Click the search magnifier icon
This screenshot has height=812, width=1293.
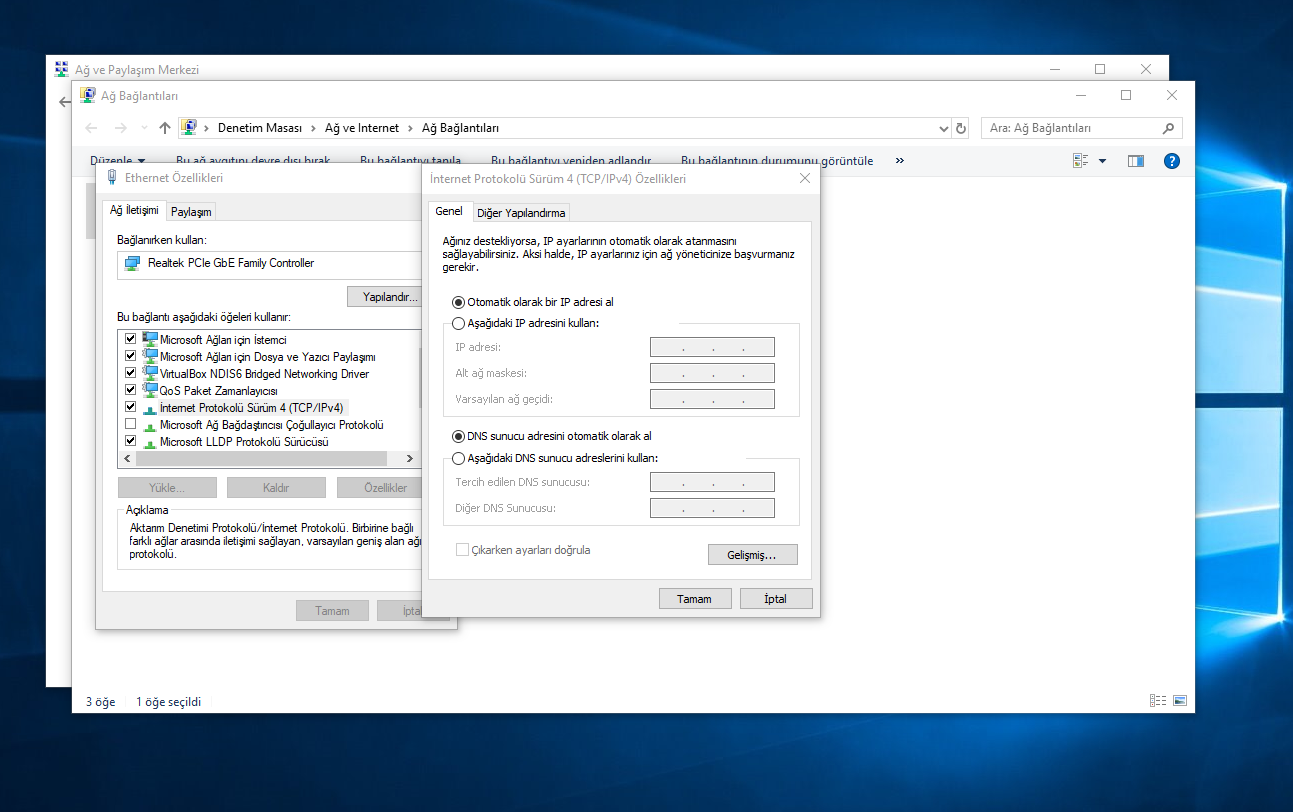tap(1168, 128)
